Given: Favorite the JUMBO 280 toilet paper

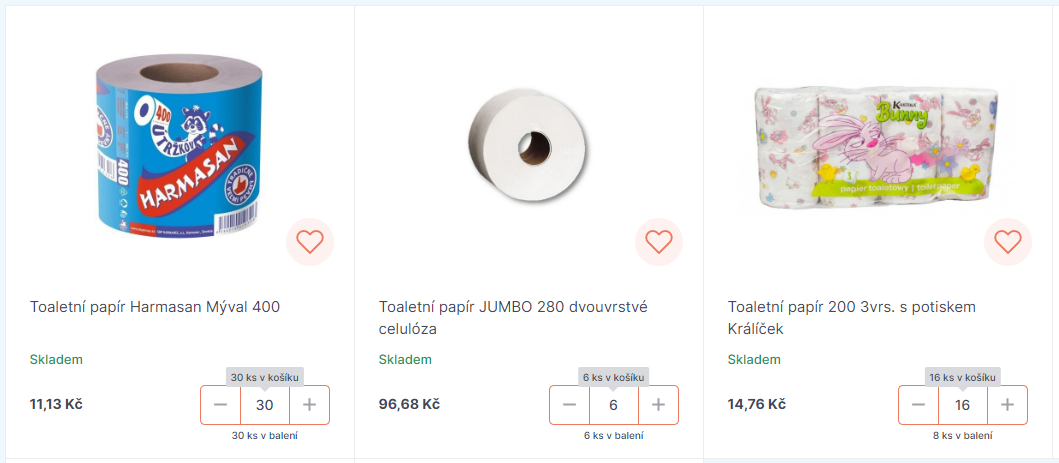Looking at the screenshot, I should 659,242.
